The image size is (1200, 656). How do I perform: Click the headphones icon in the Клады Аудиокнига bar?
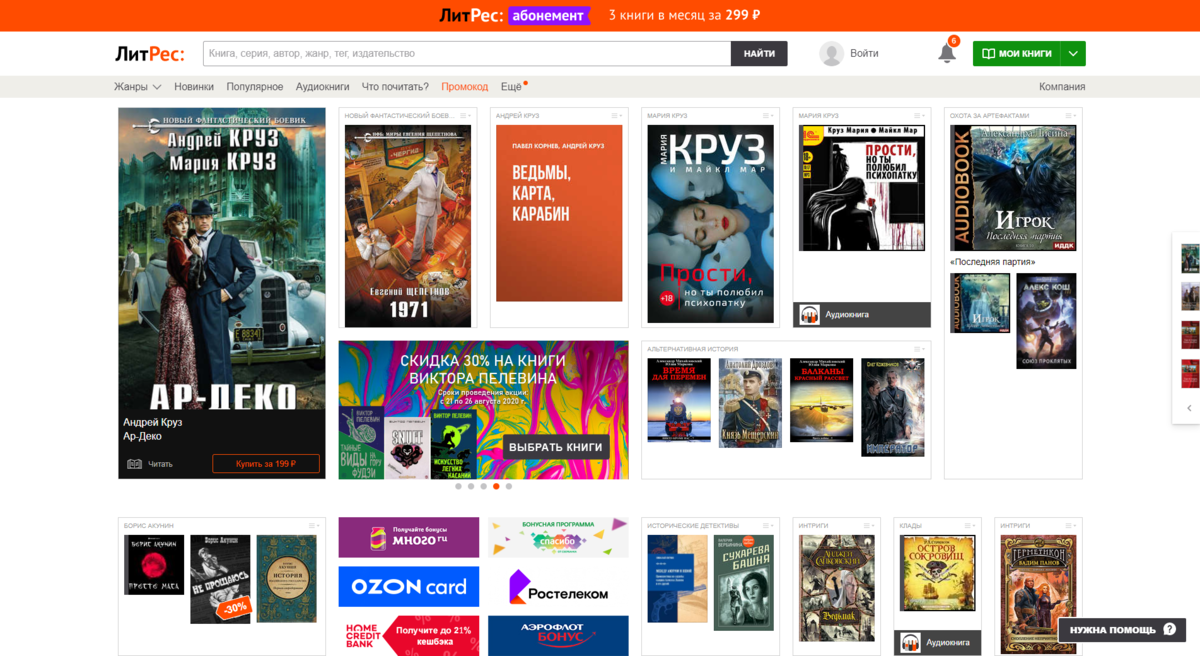click(910, 642)
